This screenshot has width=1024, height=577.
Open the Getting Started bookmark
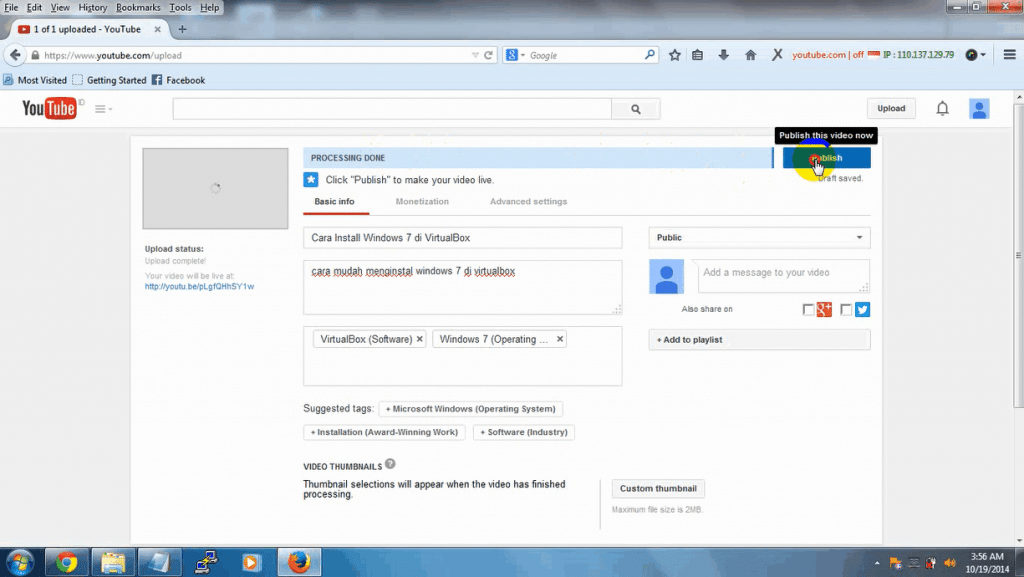pyautogui.click(x=109, y=80)
